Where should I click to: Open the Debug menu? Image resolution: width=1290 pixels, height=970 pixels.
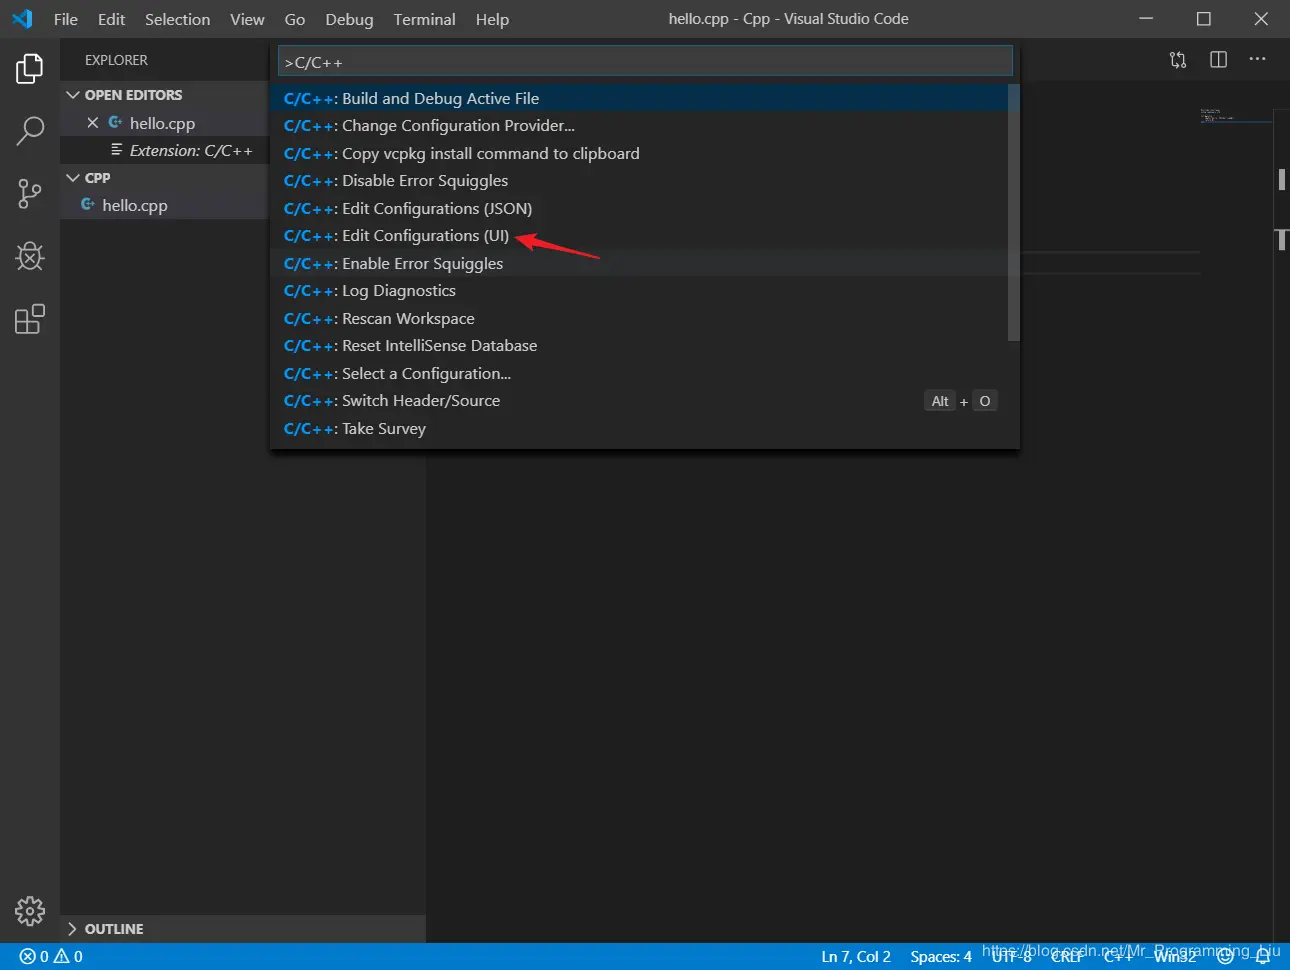(x=349, y=19)
